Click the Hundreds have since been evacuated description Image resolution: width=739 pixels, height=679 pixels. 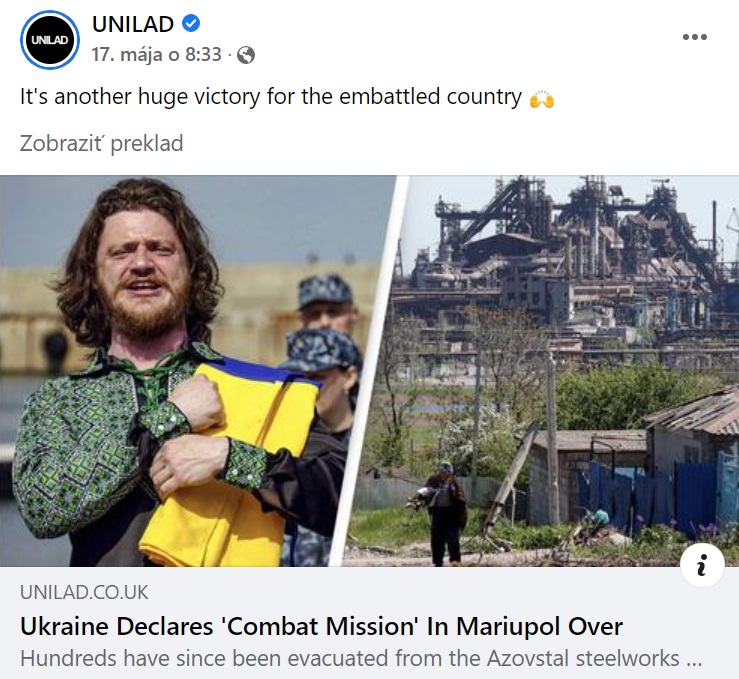(361, 658)
